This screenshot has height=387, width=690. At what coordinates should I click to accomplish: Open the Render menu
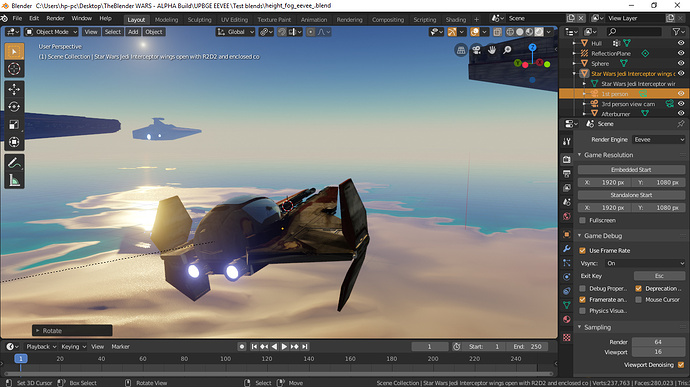pyautogui.click(x=55, y=18)
